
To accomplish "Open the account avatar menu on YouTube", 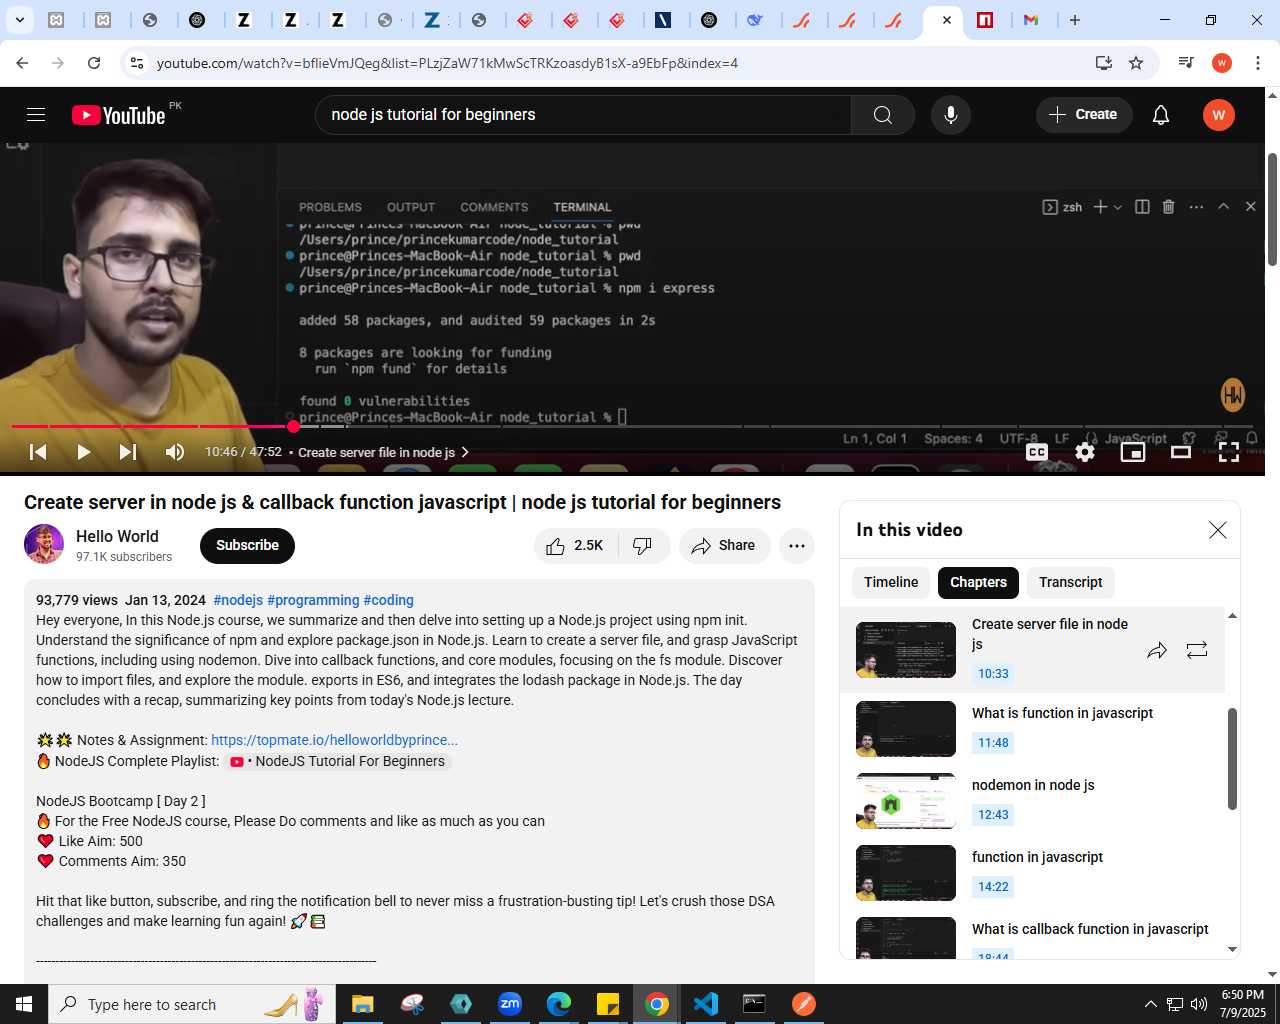I will click(x=1218, y=115).
